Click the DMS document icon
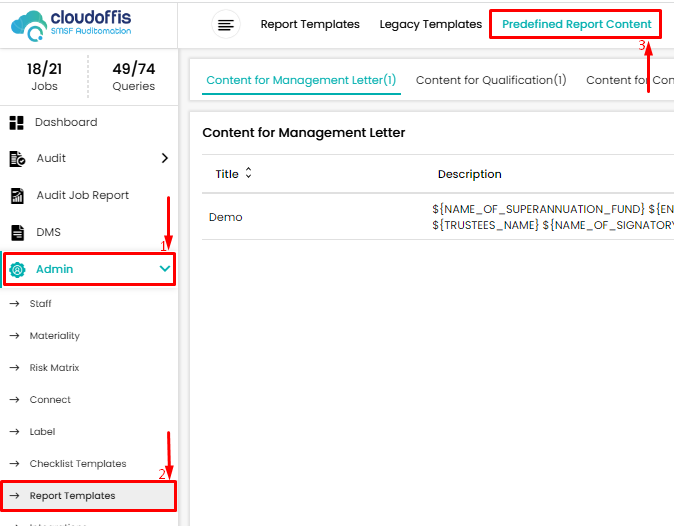 [x=17, y=232]
